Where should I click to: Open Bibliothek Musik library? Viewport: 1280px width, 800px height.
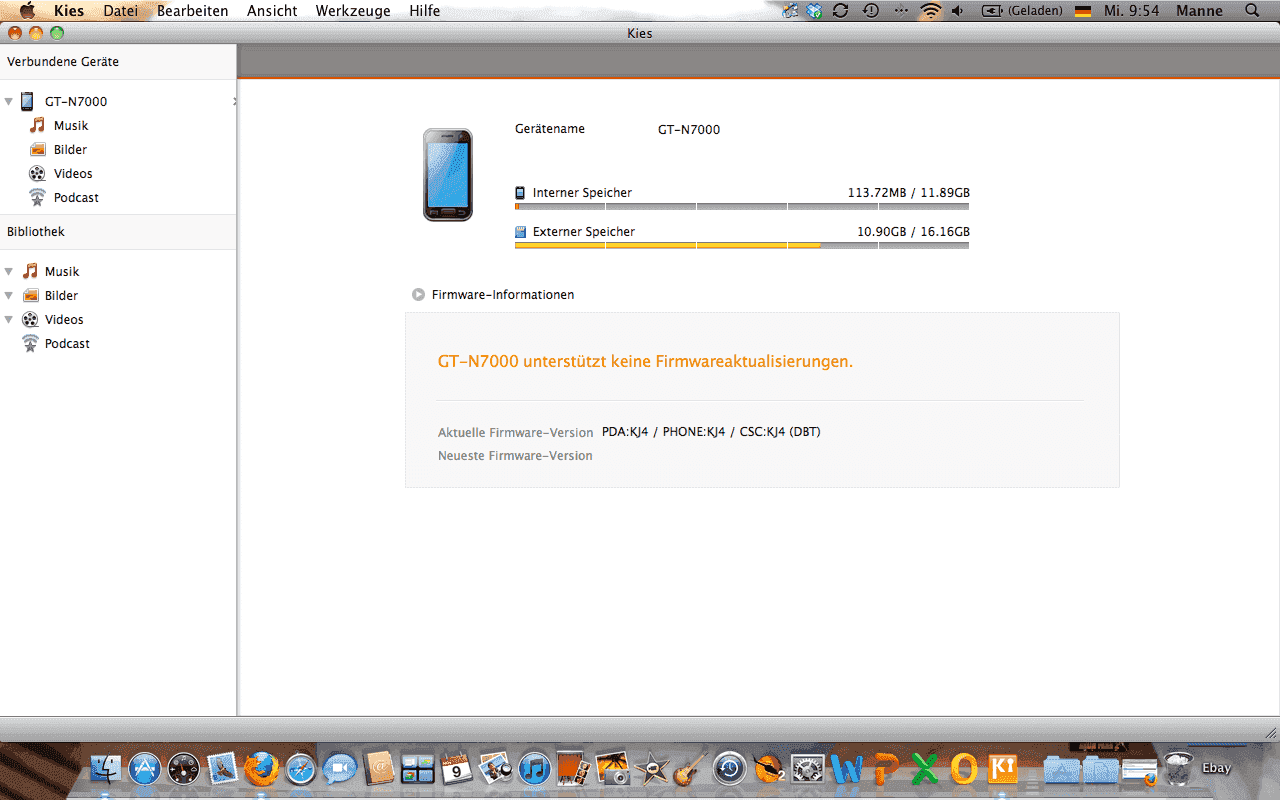62,271
